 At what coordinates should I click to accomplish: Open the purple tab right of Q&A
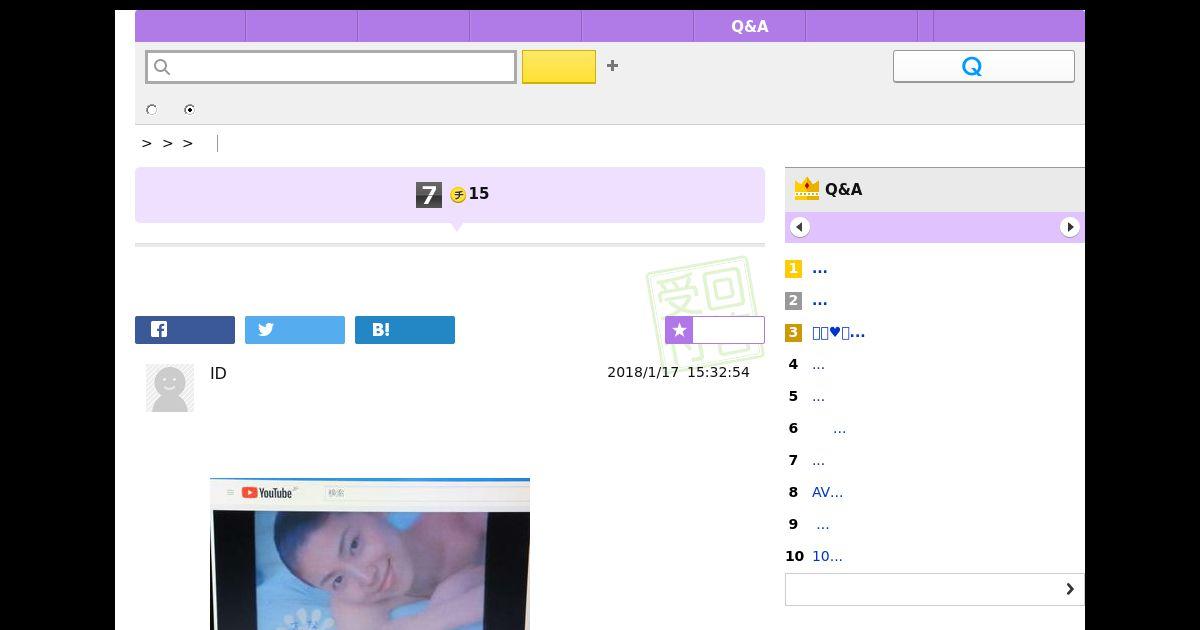[862, 26]
